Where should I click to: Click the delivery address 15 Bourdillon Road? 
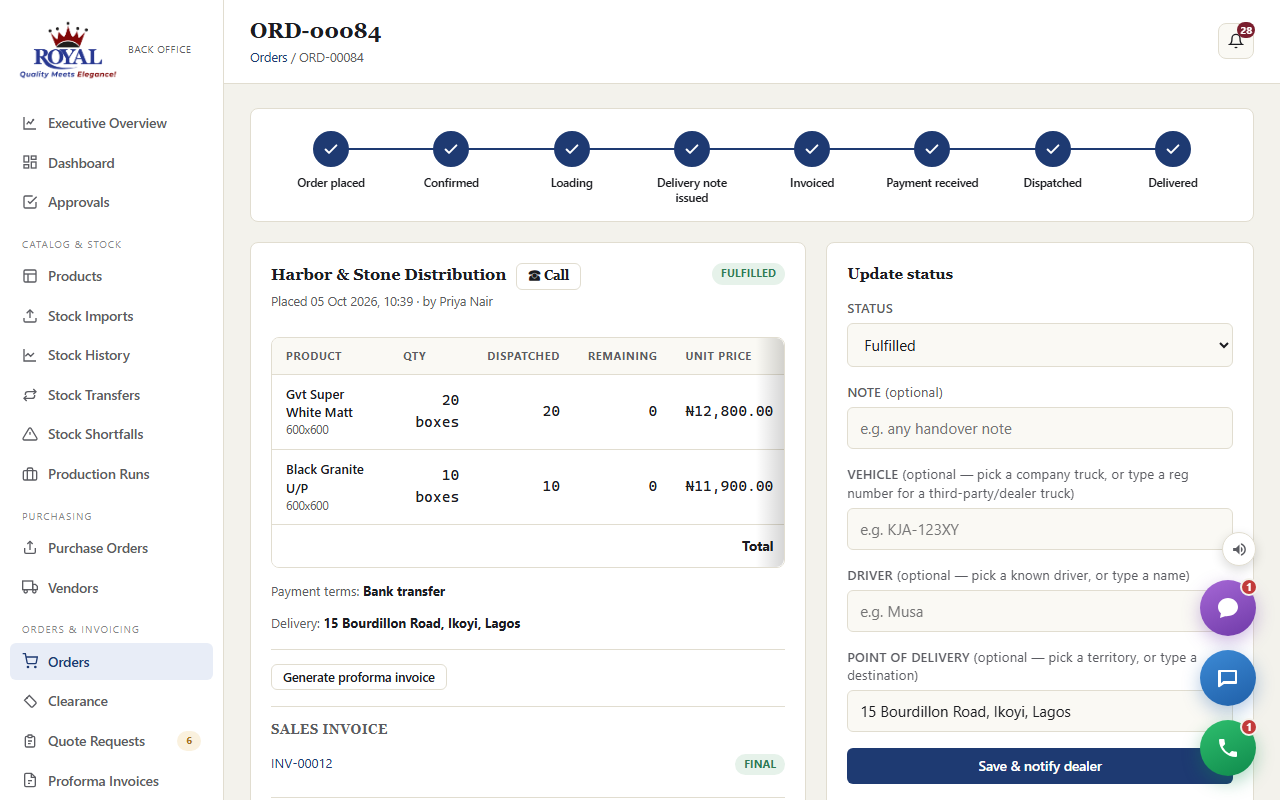(x=422, y=623)
